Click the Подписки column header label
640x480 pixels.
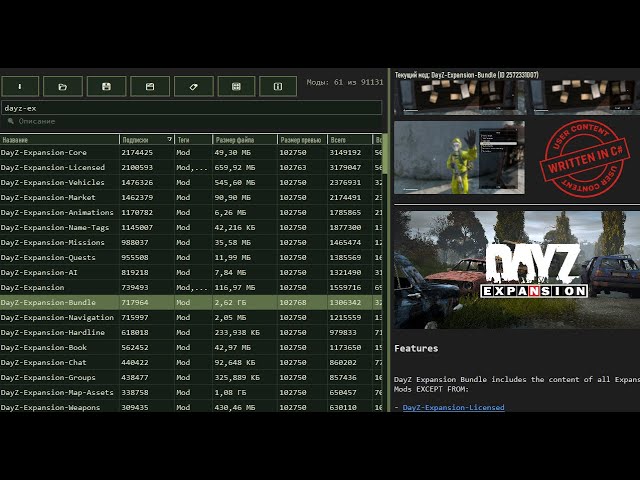point(135,140)
